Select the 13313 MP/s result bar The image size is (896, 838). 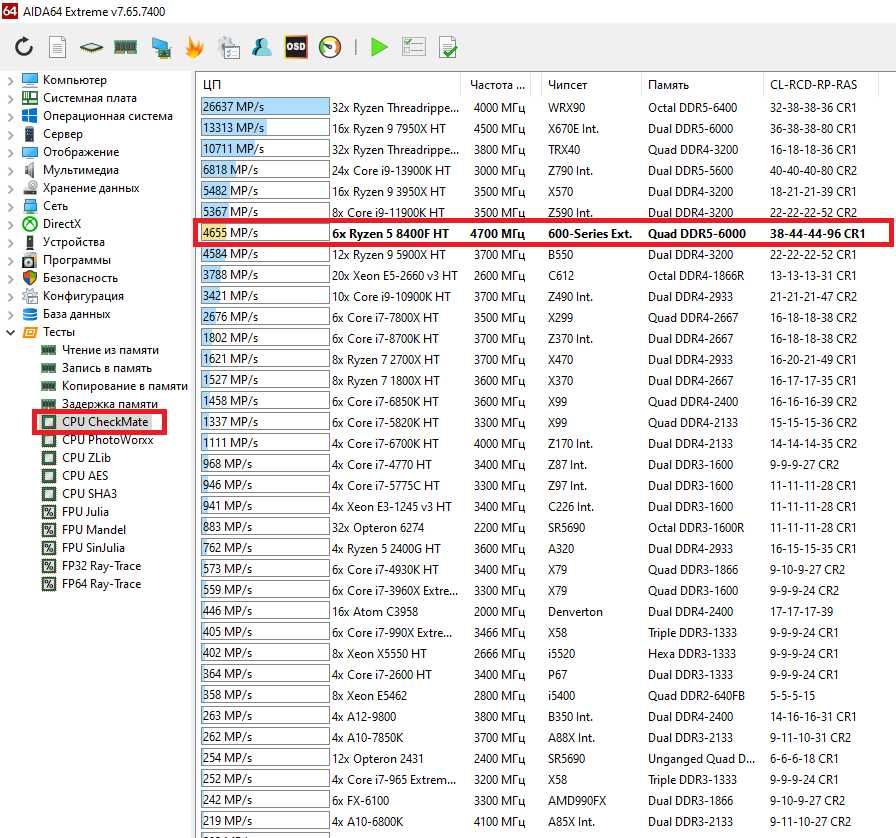pos(265,128)
